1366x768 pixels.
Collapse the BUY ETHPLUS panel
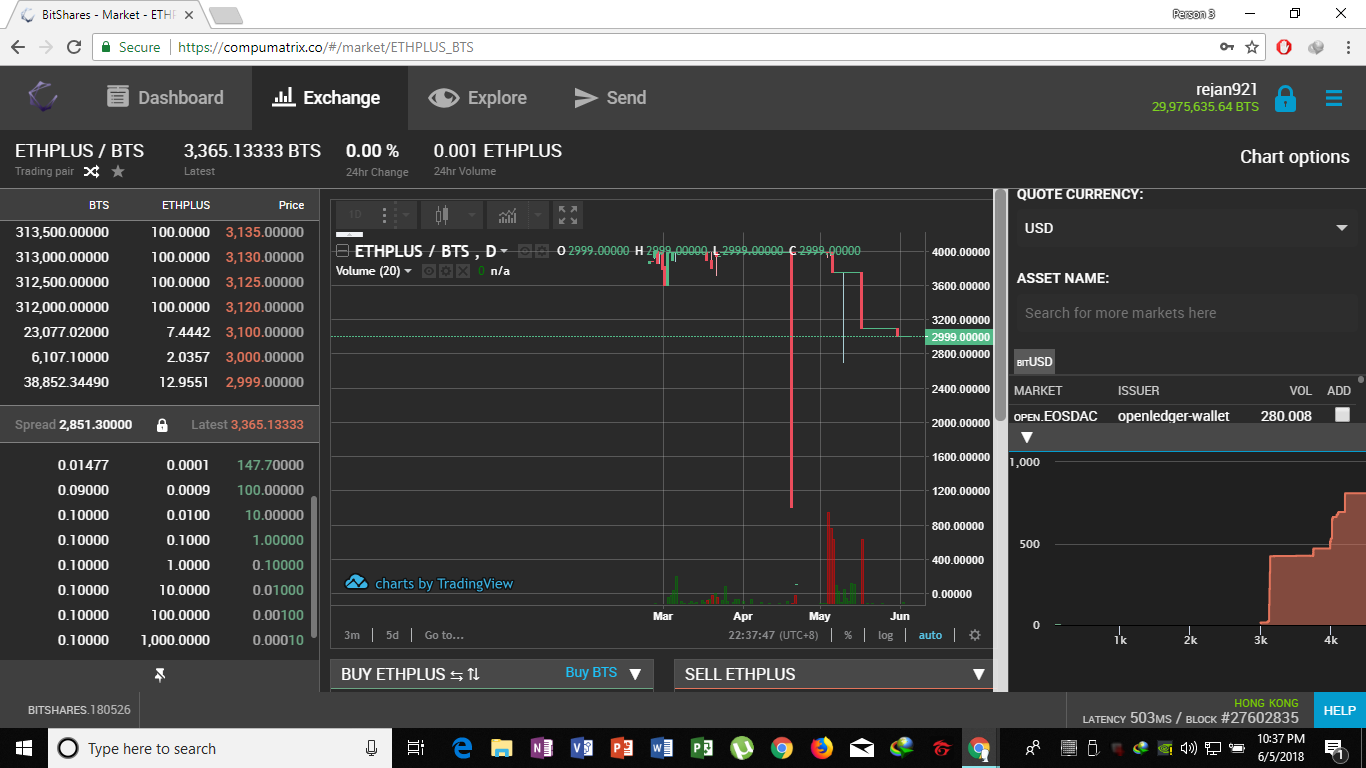pos(635,674)
